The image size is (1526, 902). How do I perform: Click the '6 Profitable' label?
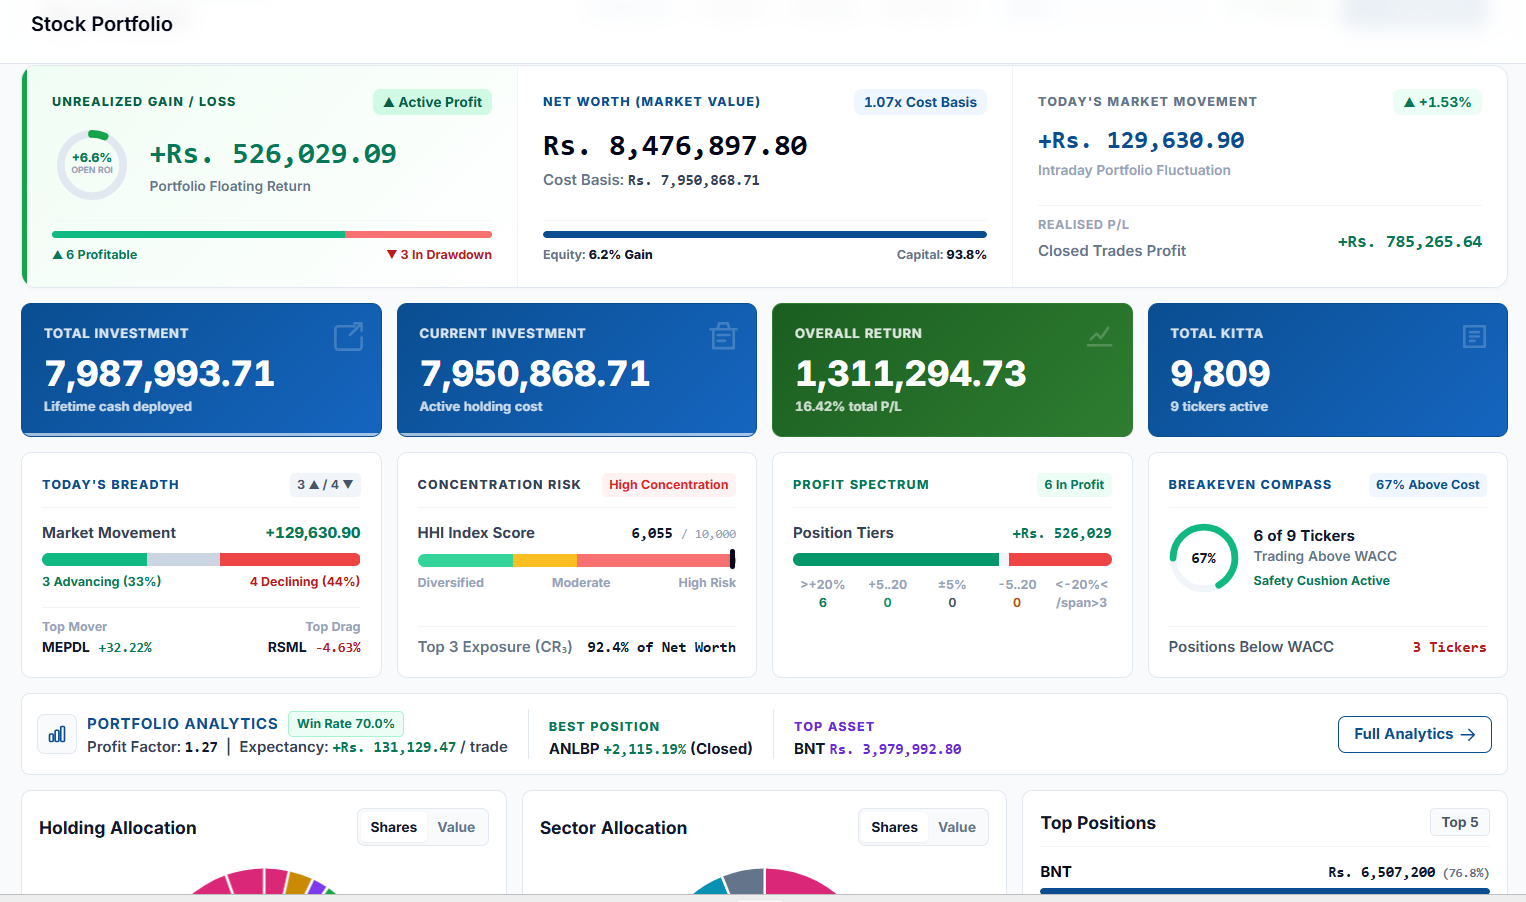(95, 255)
